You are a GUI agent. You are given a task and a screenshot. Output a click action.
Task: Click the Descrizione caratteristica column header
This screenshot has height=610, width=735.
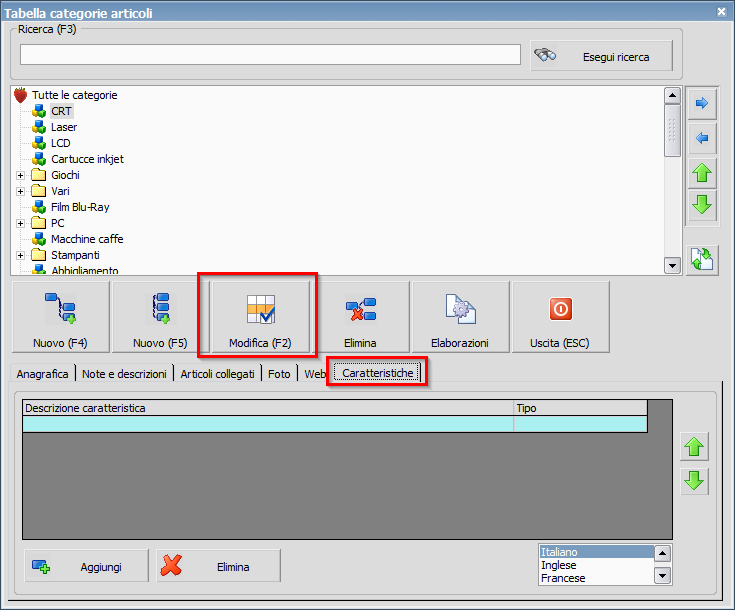click(x=268, y=408)
